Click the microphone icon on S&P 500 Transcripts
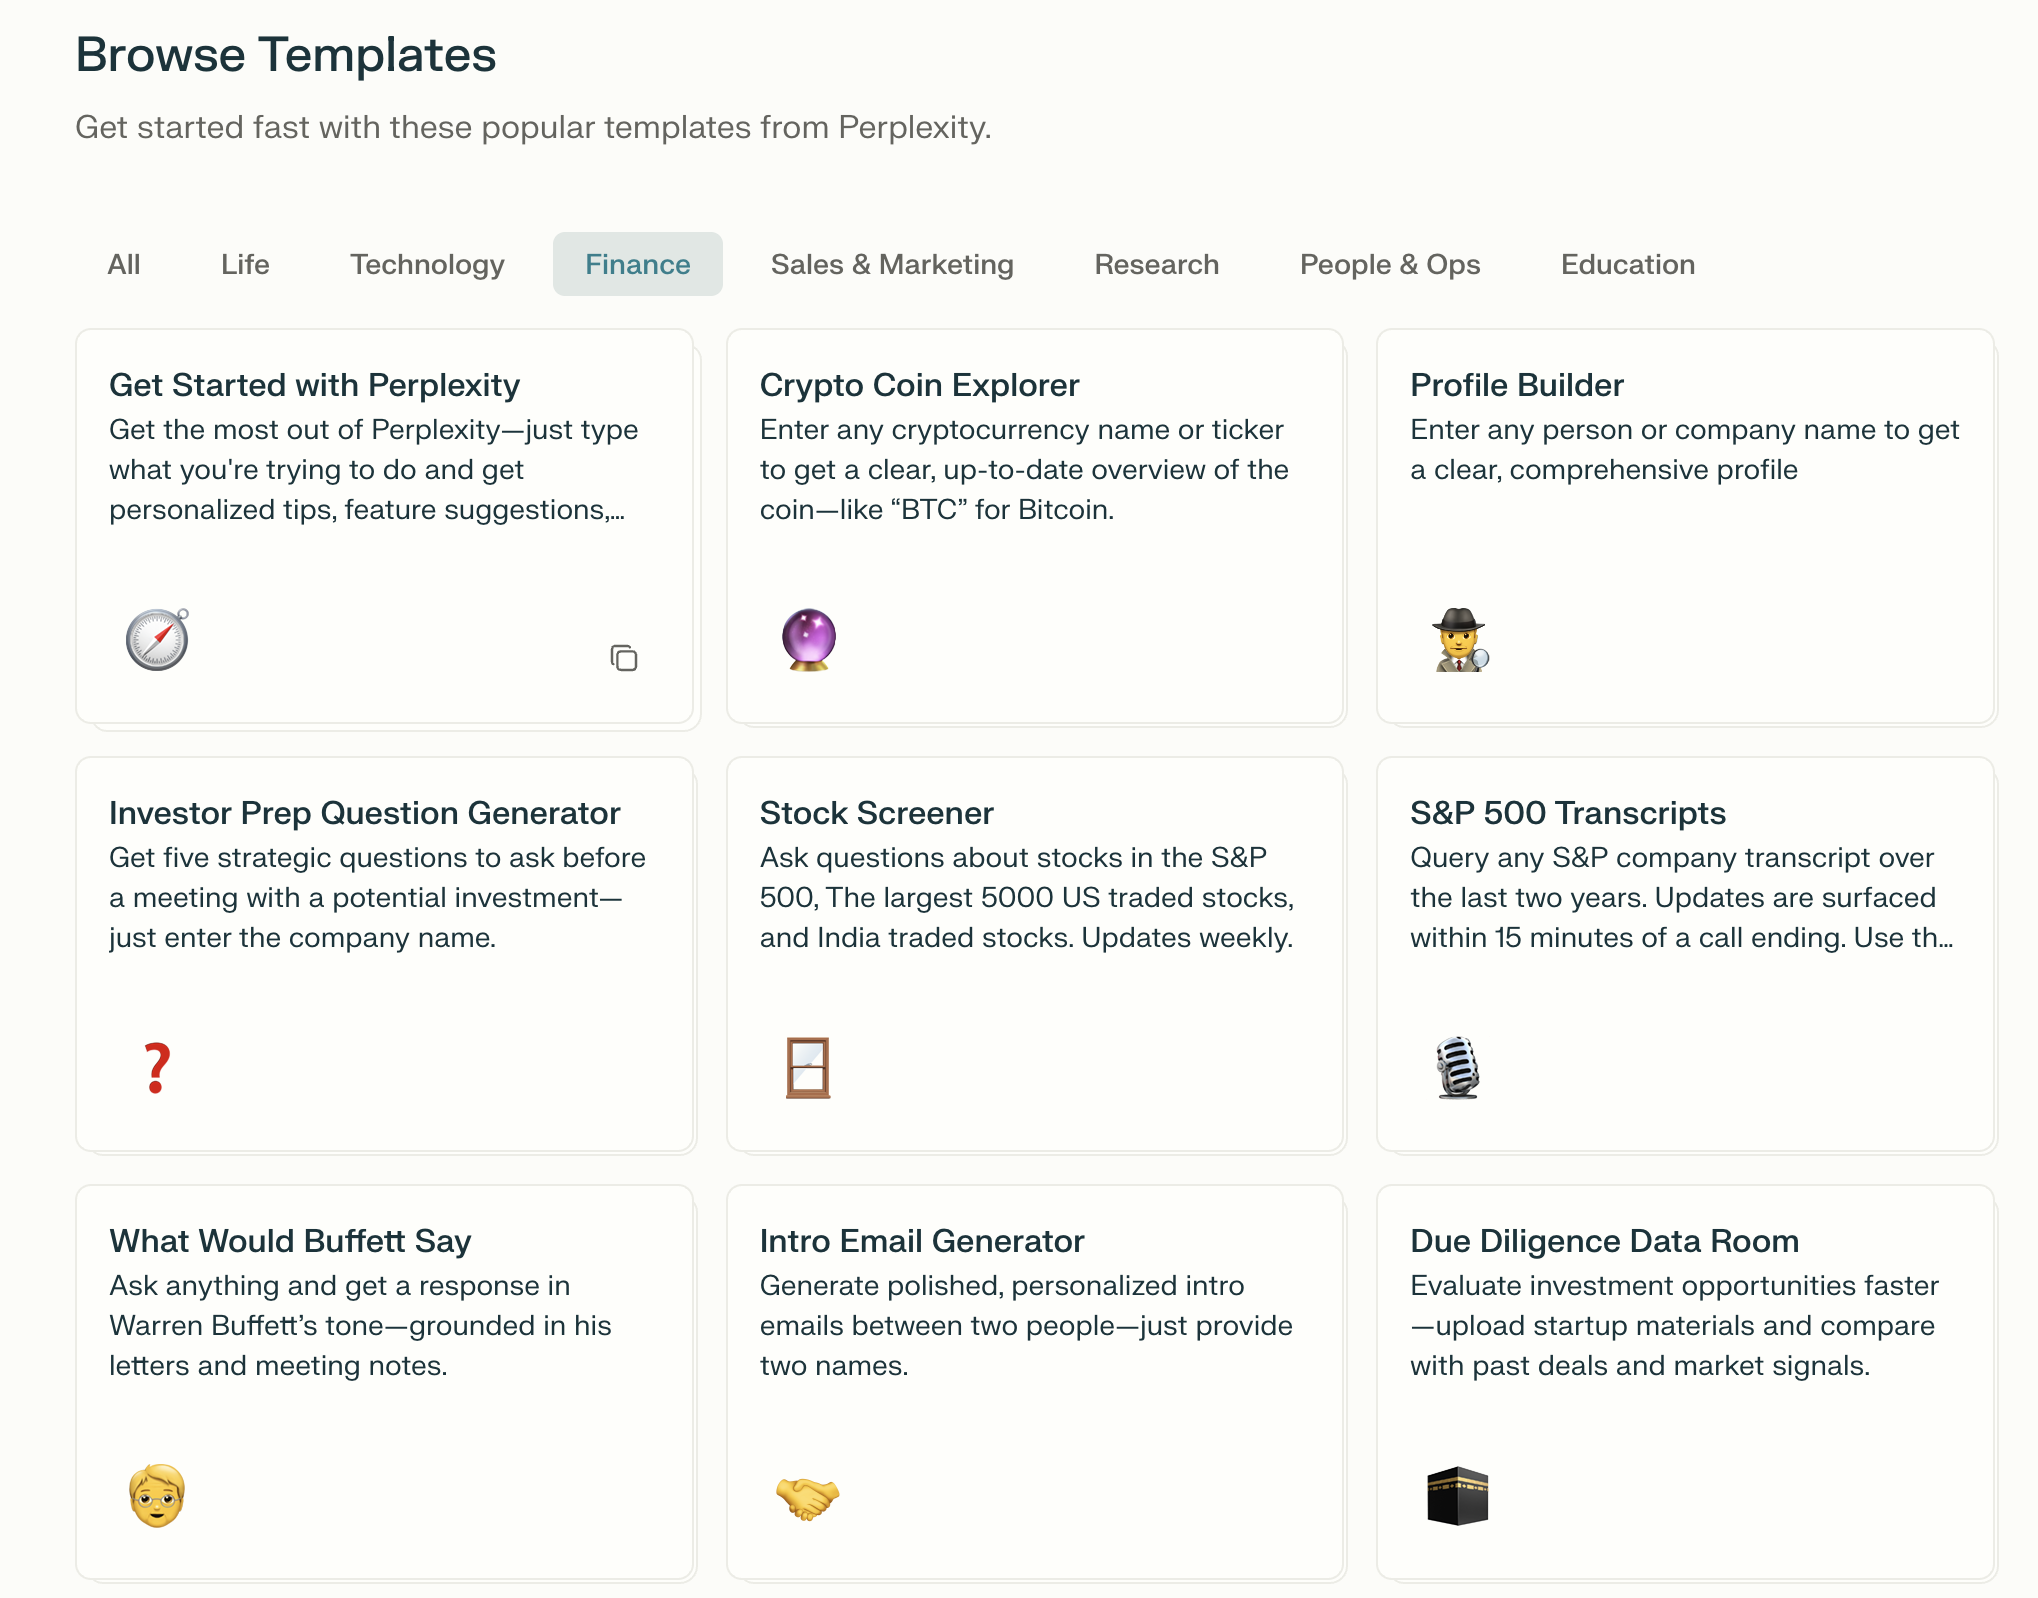This screenshot has width=2038, height=1598. pos(1458,1067)
